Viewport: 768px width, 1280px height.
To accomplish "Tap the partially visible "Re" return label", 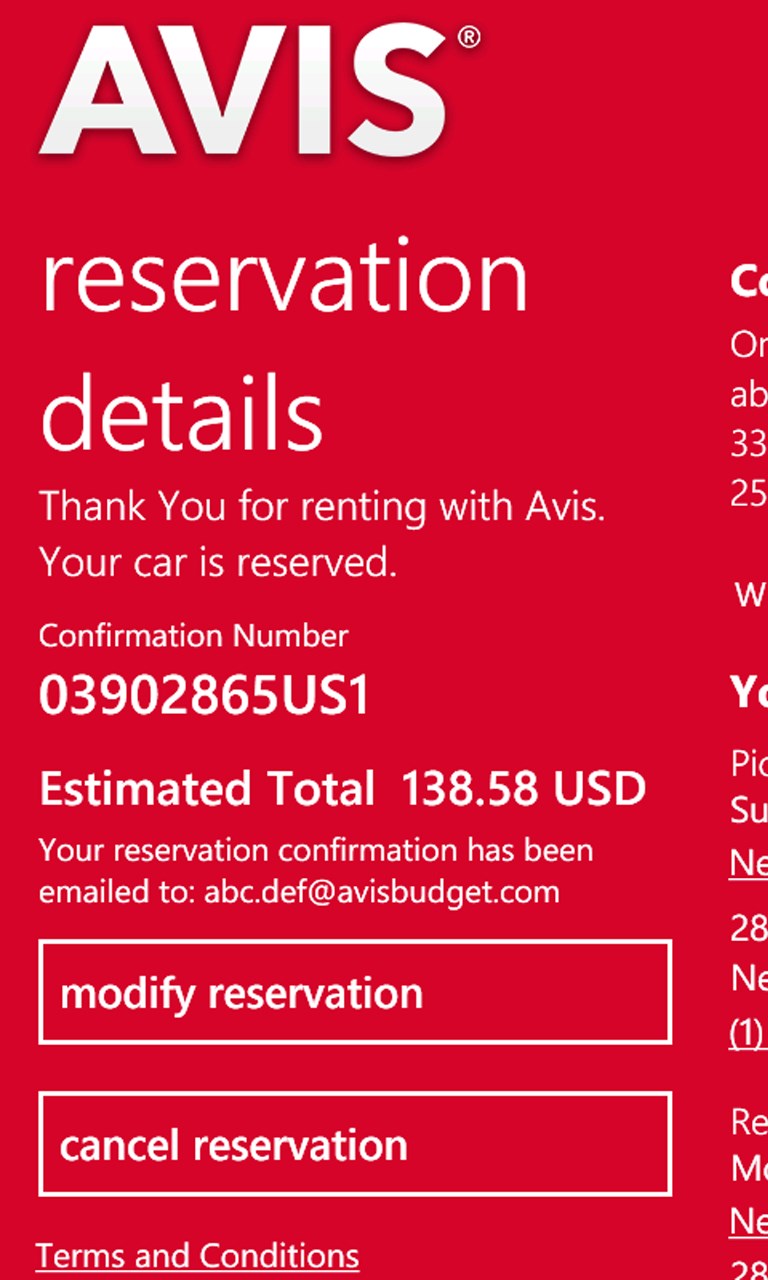I will pyautogui.click(x=750, y=1123).
